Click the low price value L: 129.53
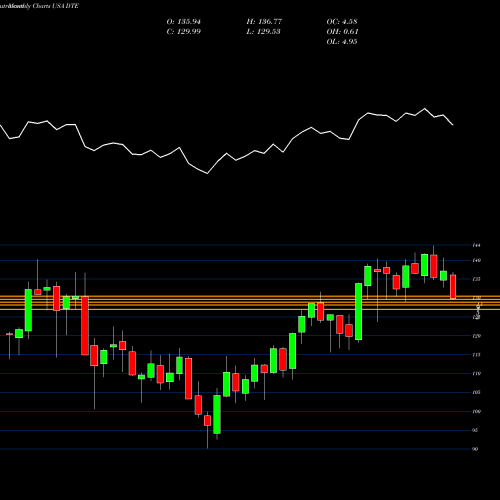The width and height of the screenshot is (500, 500). (x=264, y=32)
